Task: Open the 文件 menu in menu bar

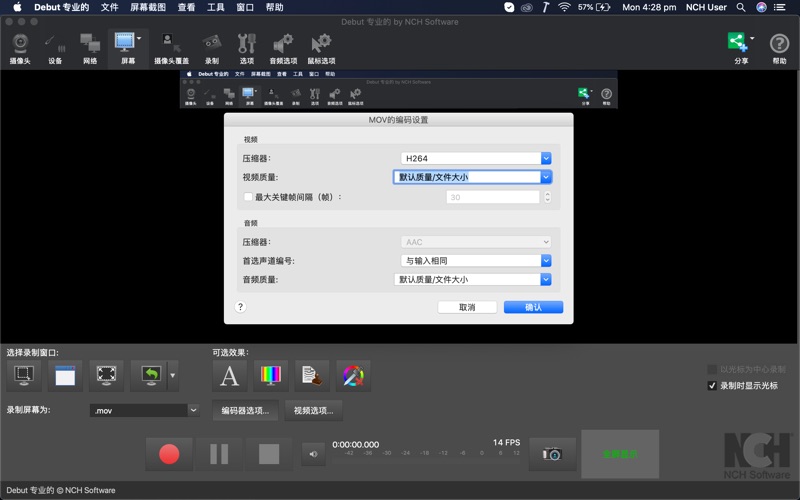Action: tap(110, 7)
